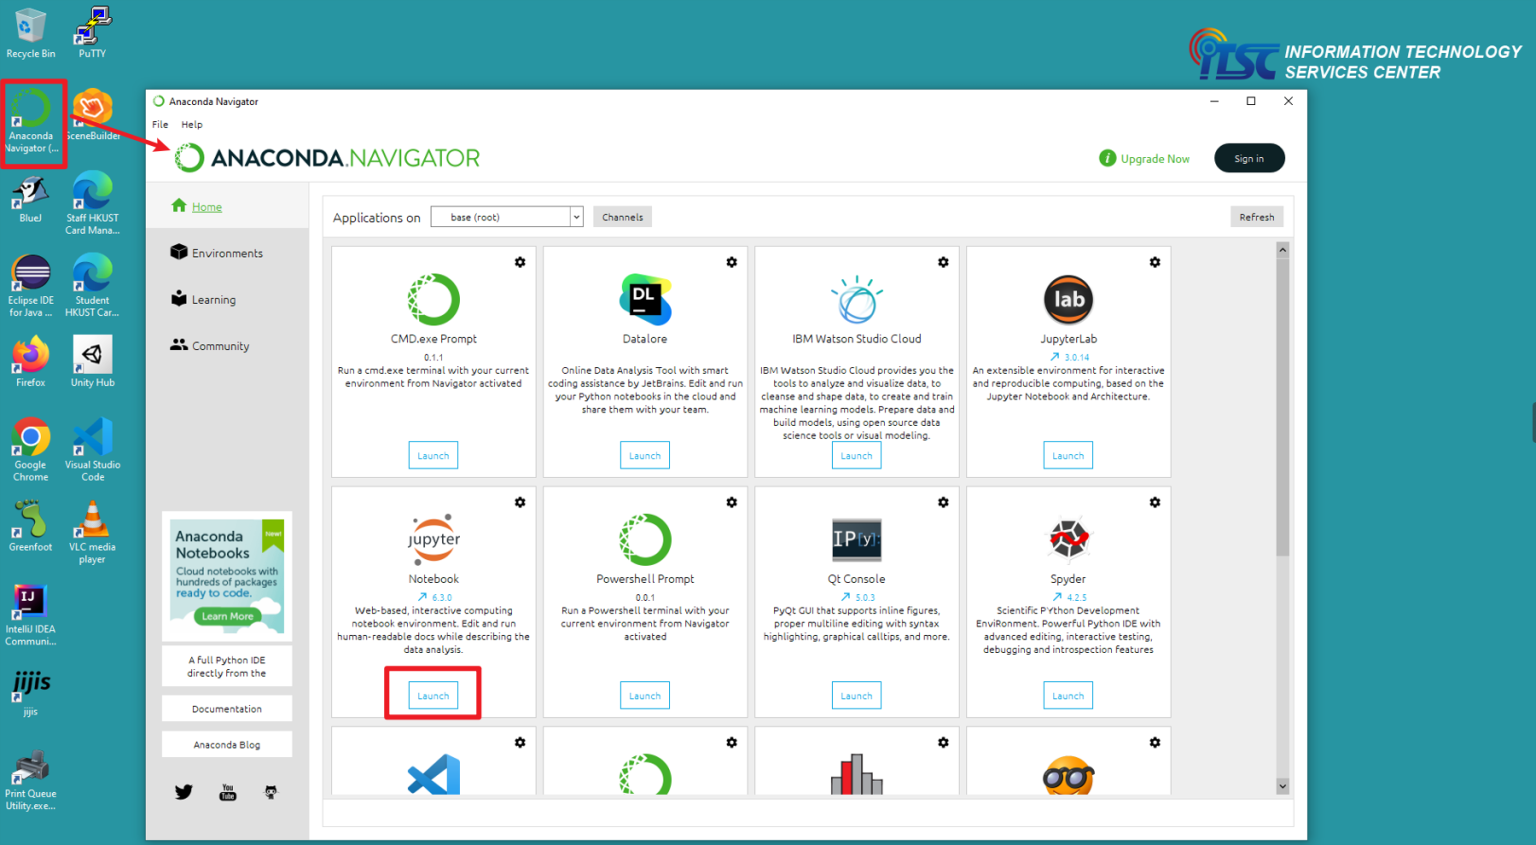
Task: Open the JupyterLab tile settings gear
Action: tap(1154, 262)
